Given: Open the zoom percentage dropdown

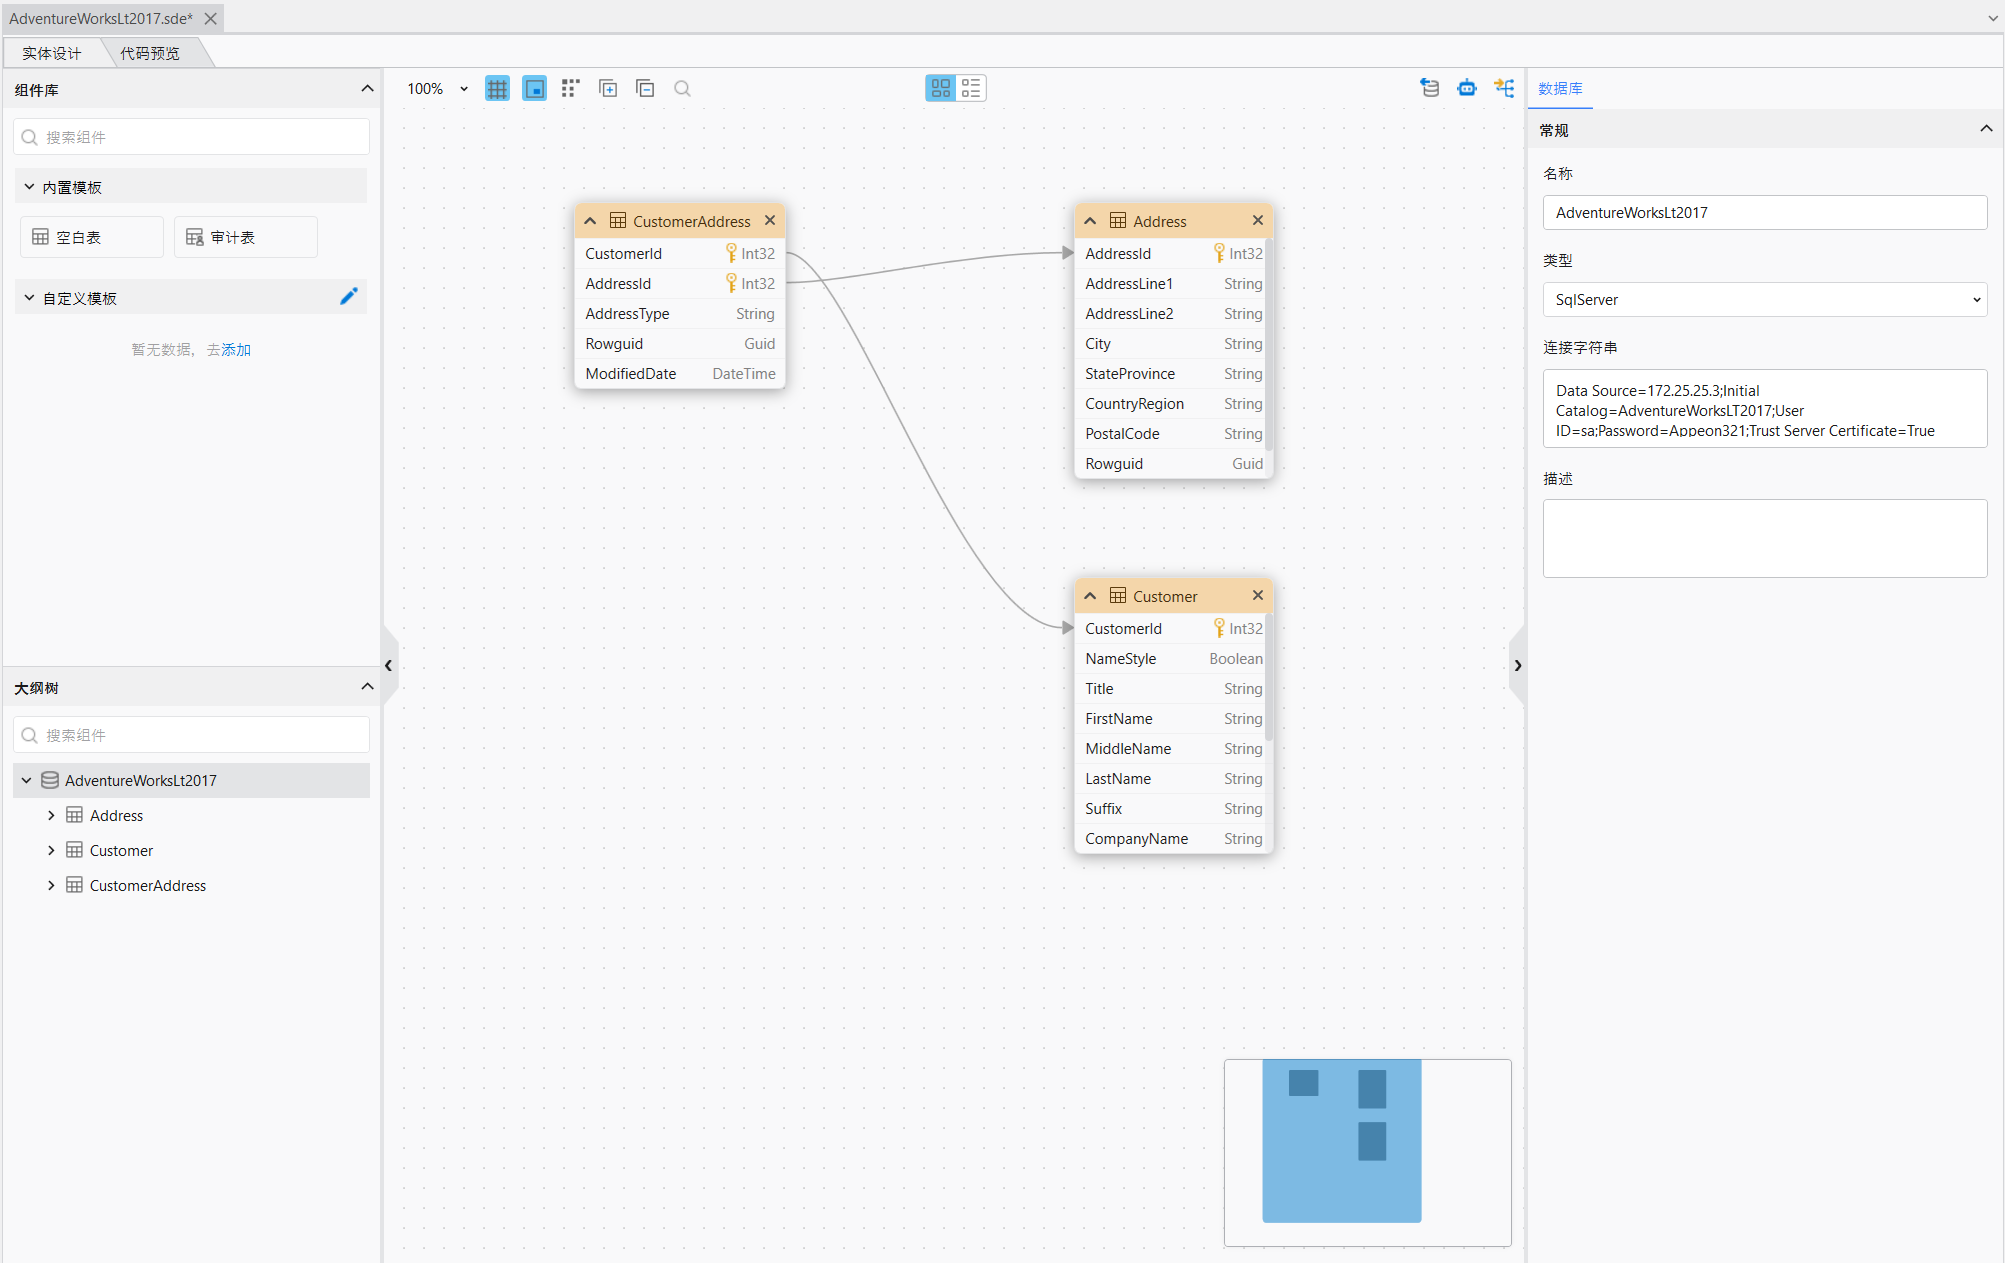Looking at the screenshot, I should click(x=463, y=89).
